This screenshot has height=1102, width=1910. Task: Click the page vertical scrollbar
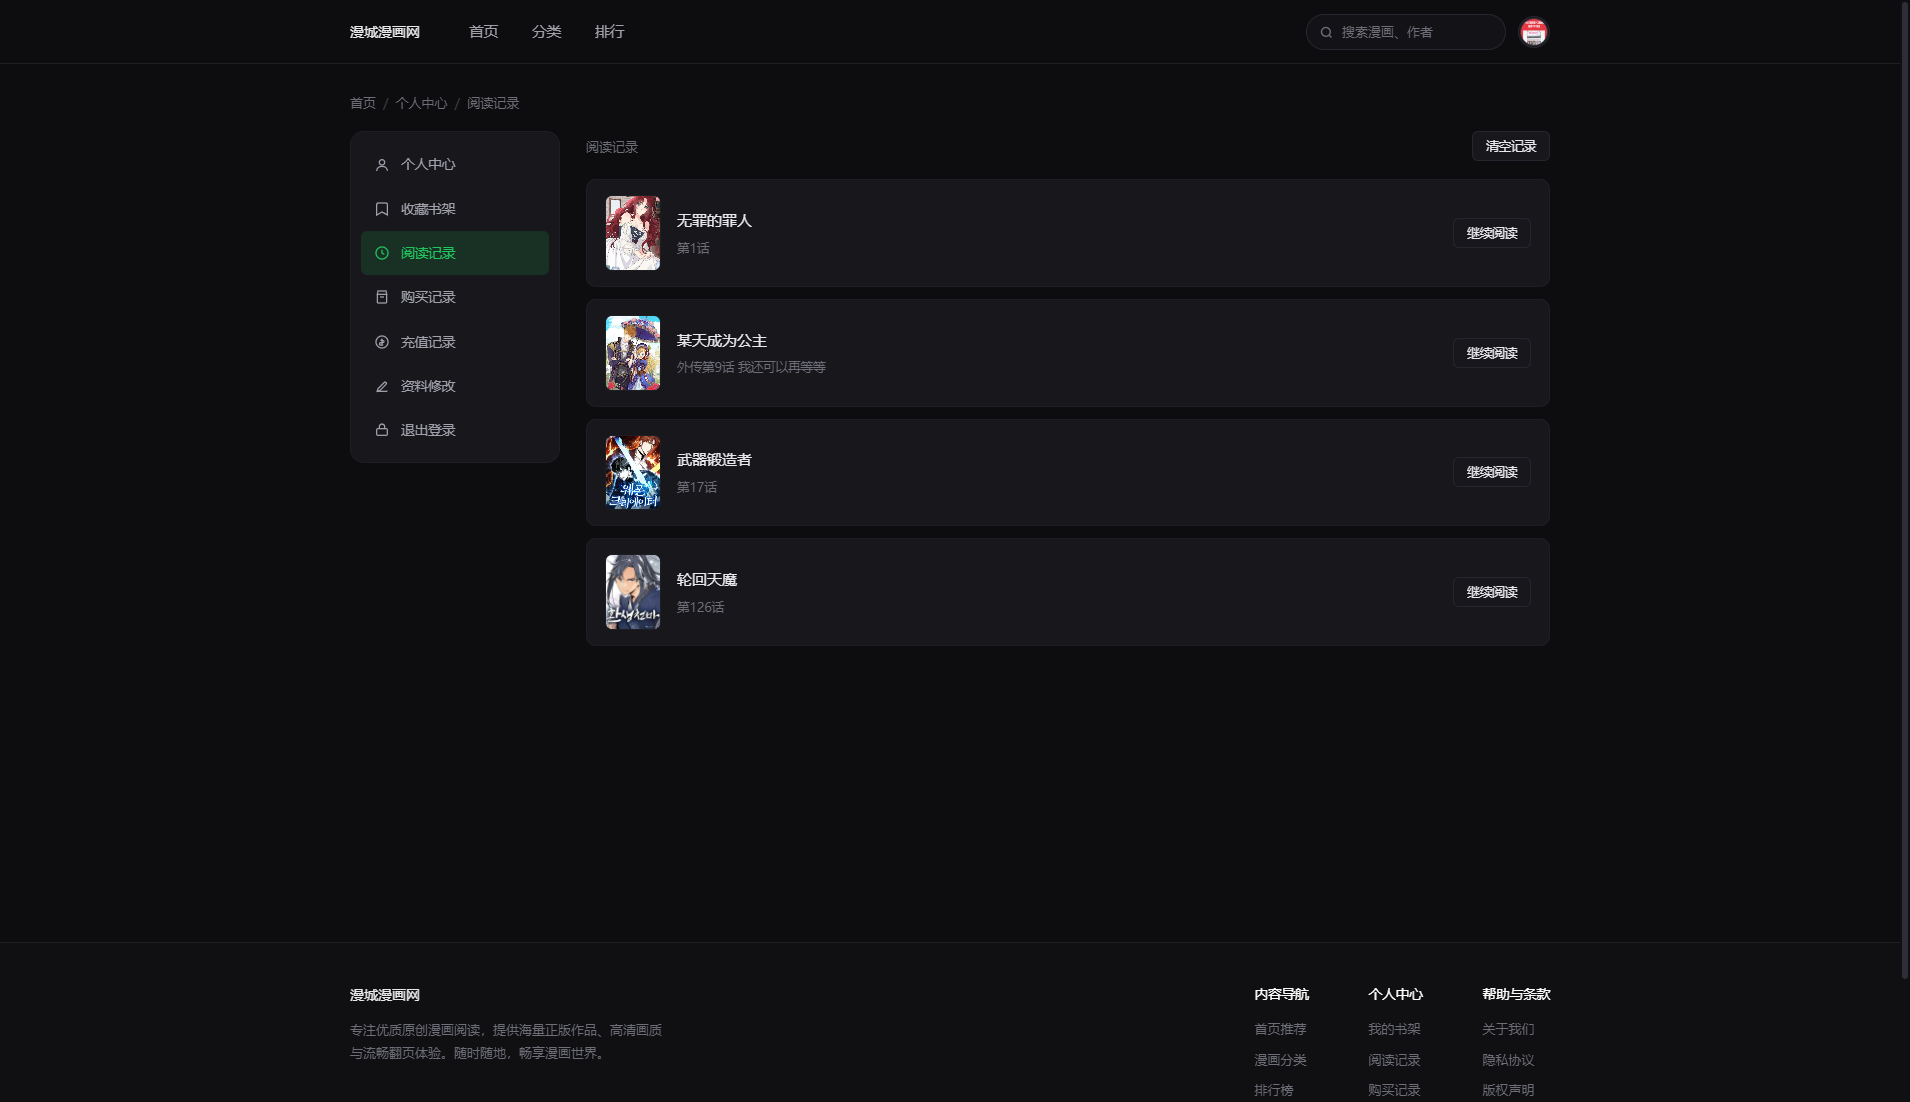(x=1905, y=490)
